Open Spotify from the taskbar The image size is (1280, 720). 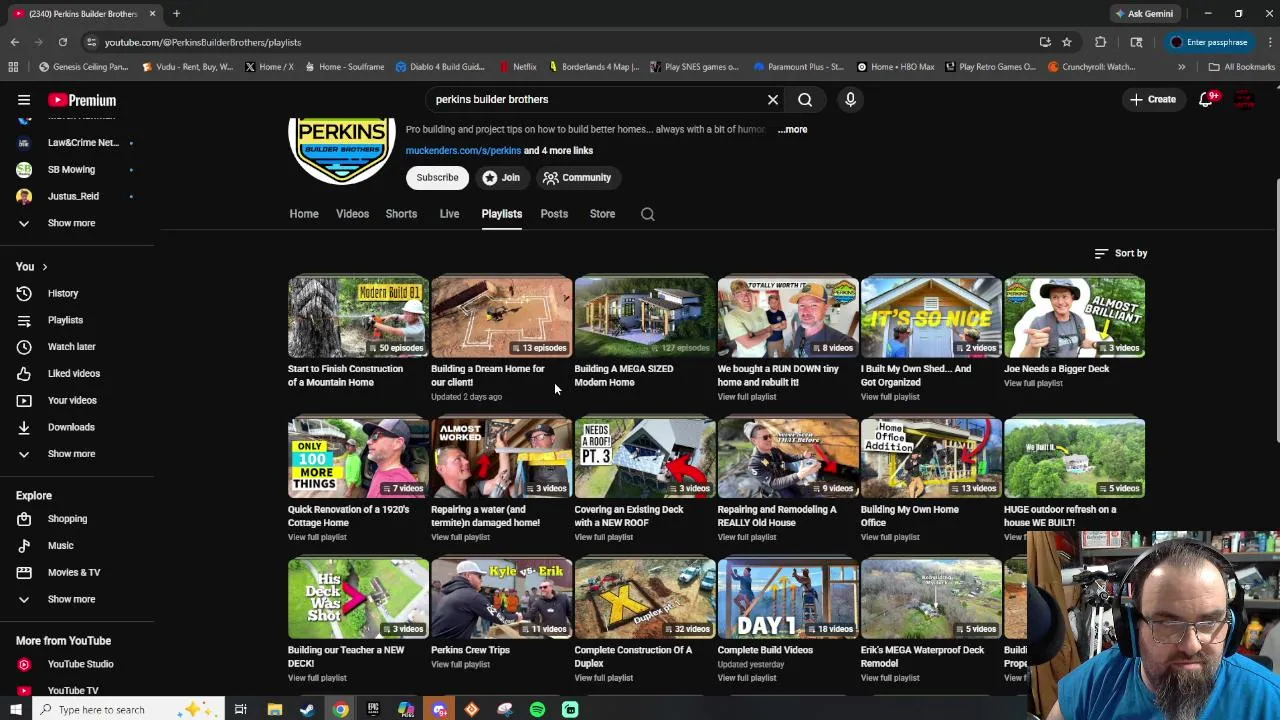537,710
